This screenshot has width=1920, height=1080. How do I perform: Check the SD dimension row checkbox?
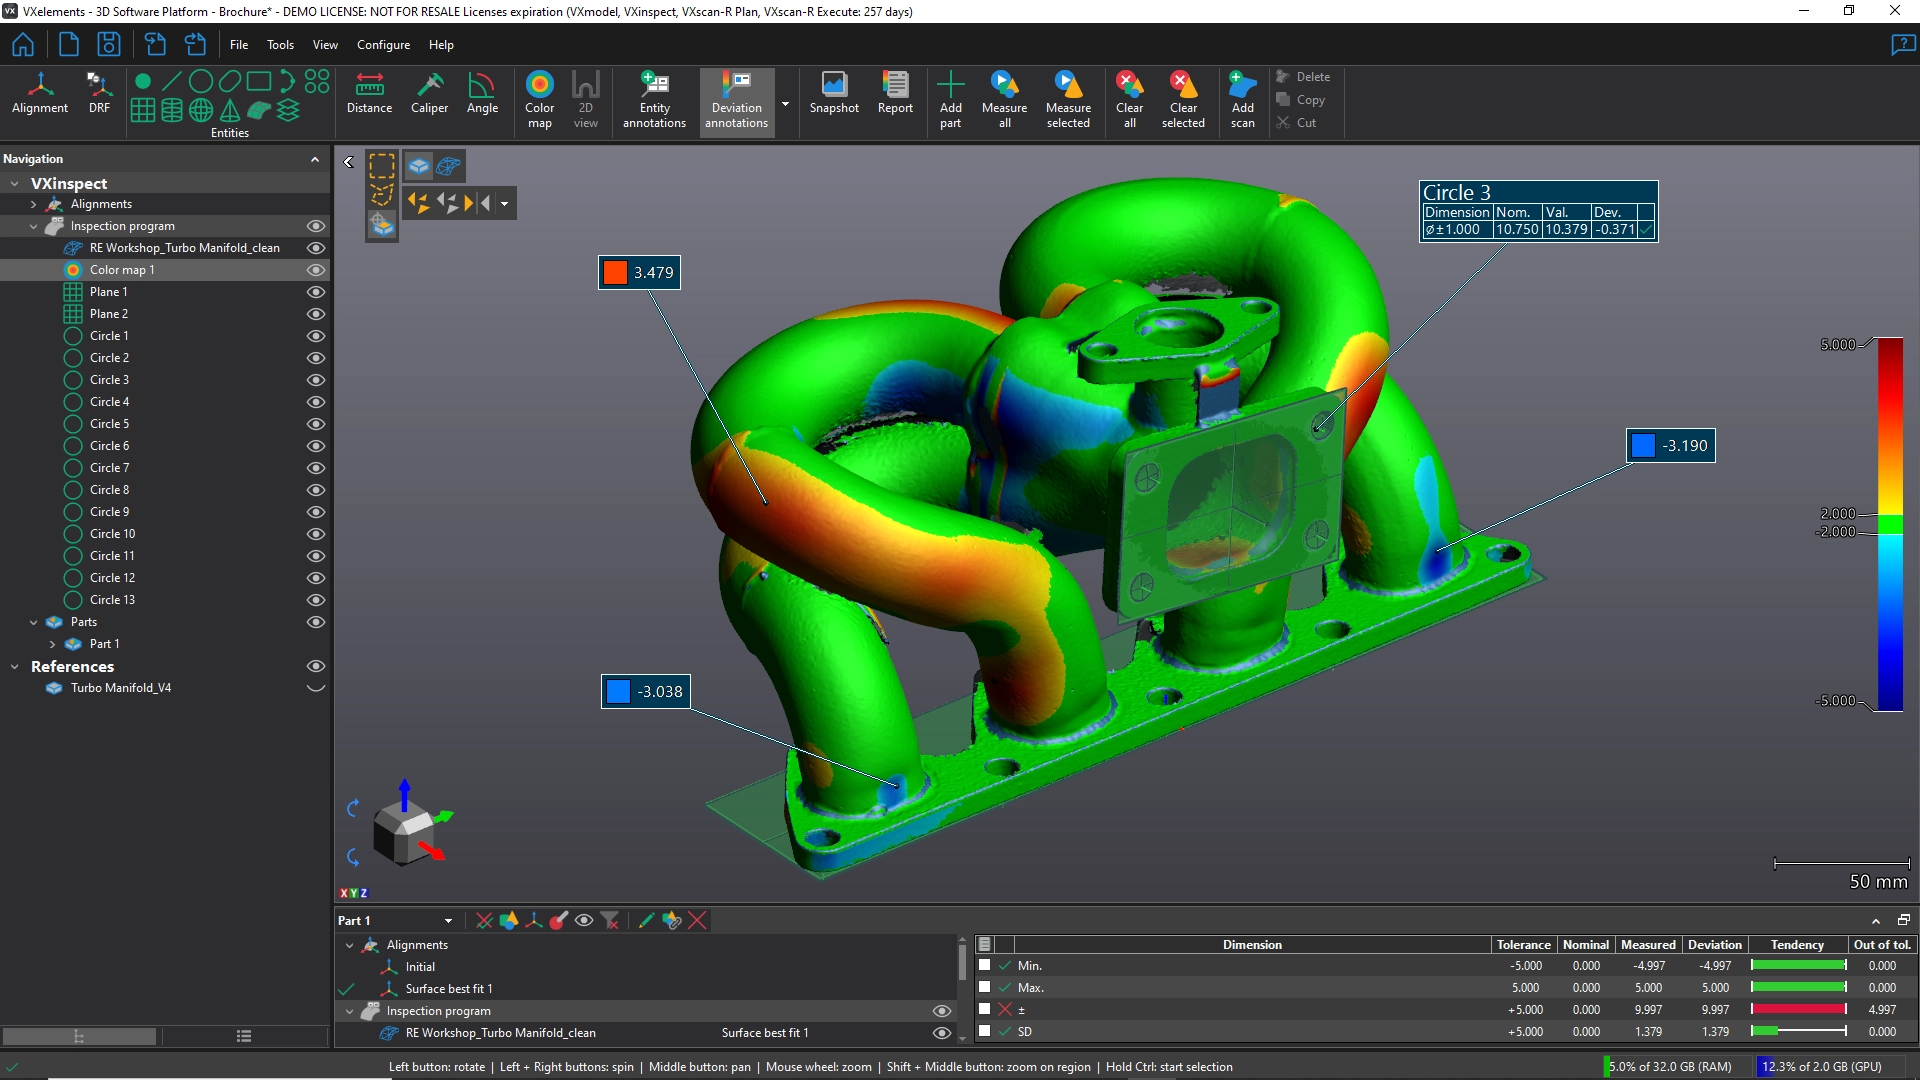pos(985,1031)
